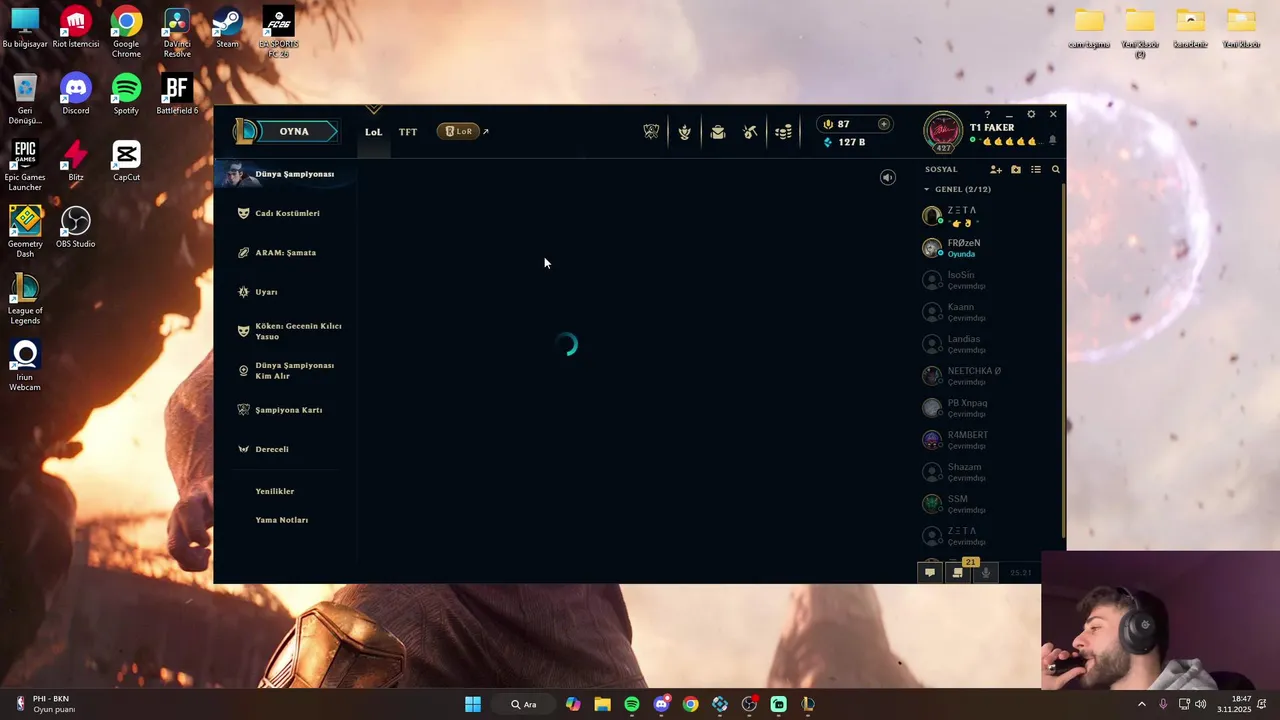Screen dimensions: 1280x720
Task: Open Spotify from the taskbar
Action: click(x=632, y=704)
